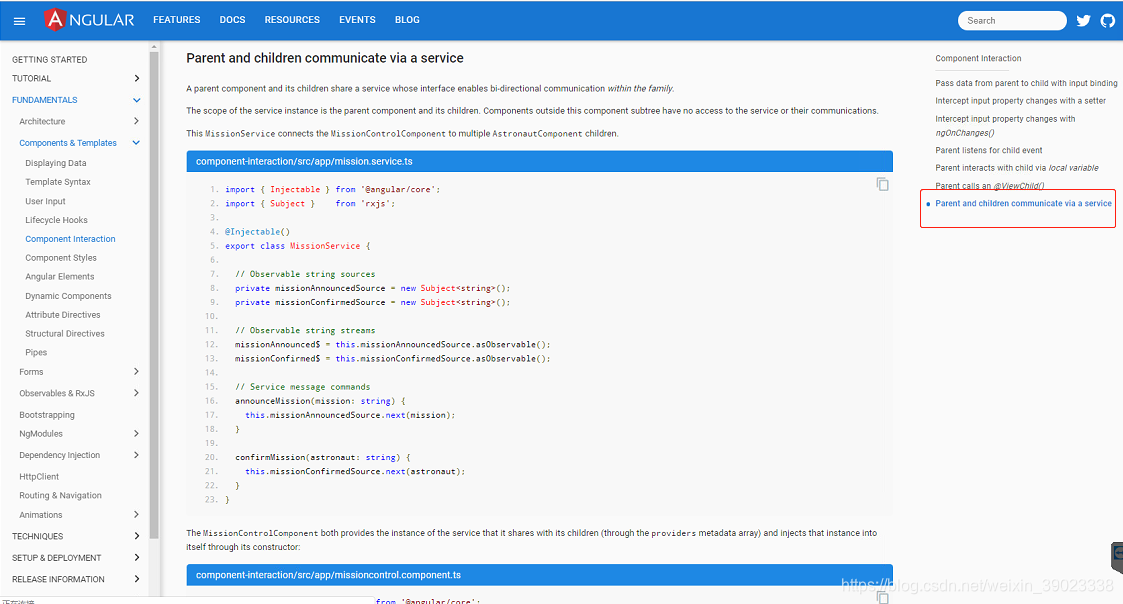
Task: Expand the Animations chevron
Action: tap(136, 514)
